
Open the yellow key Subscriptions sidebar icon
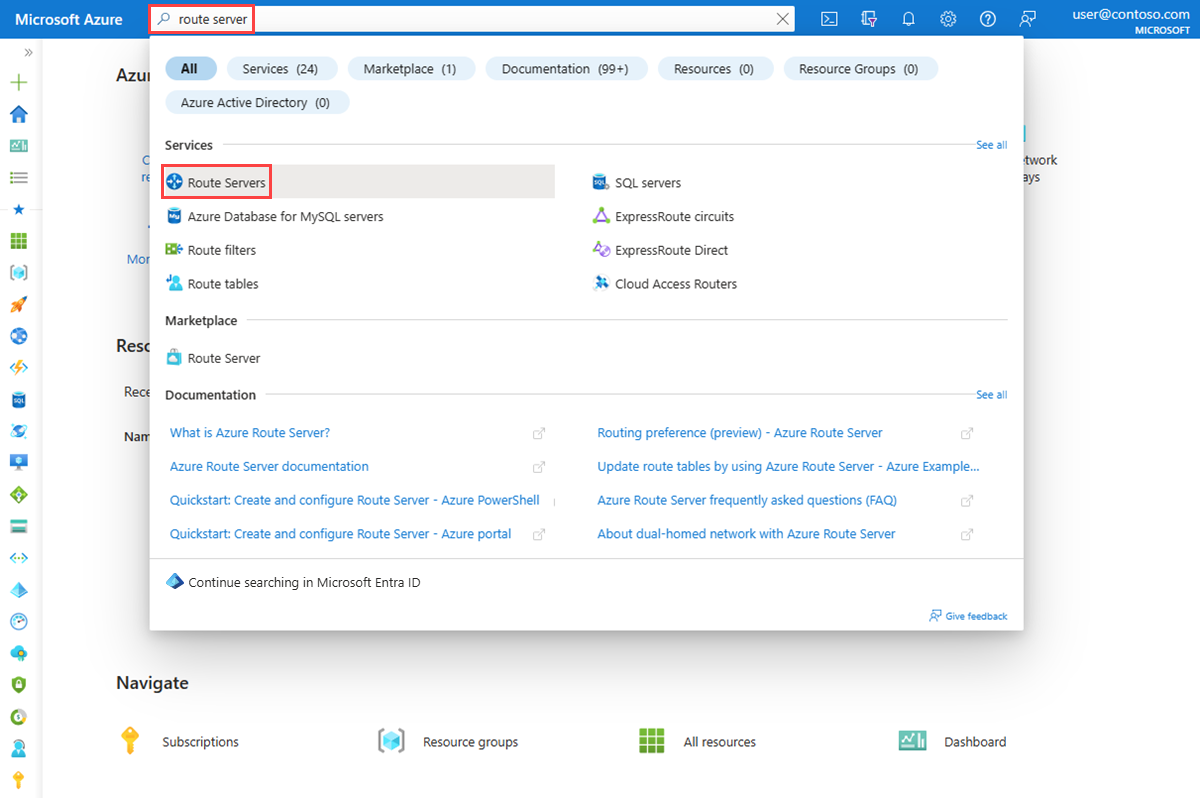point(18,780)
